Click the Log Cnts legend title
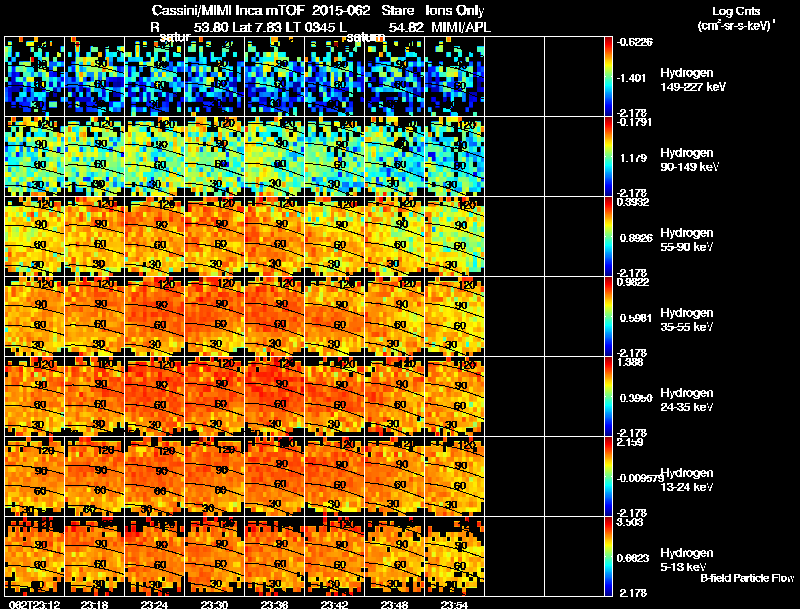Viewport: 800px width, 609px height. point(736,11)
